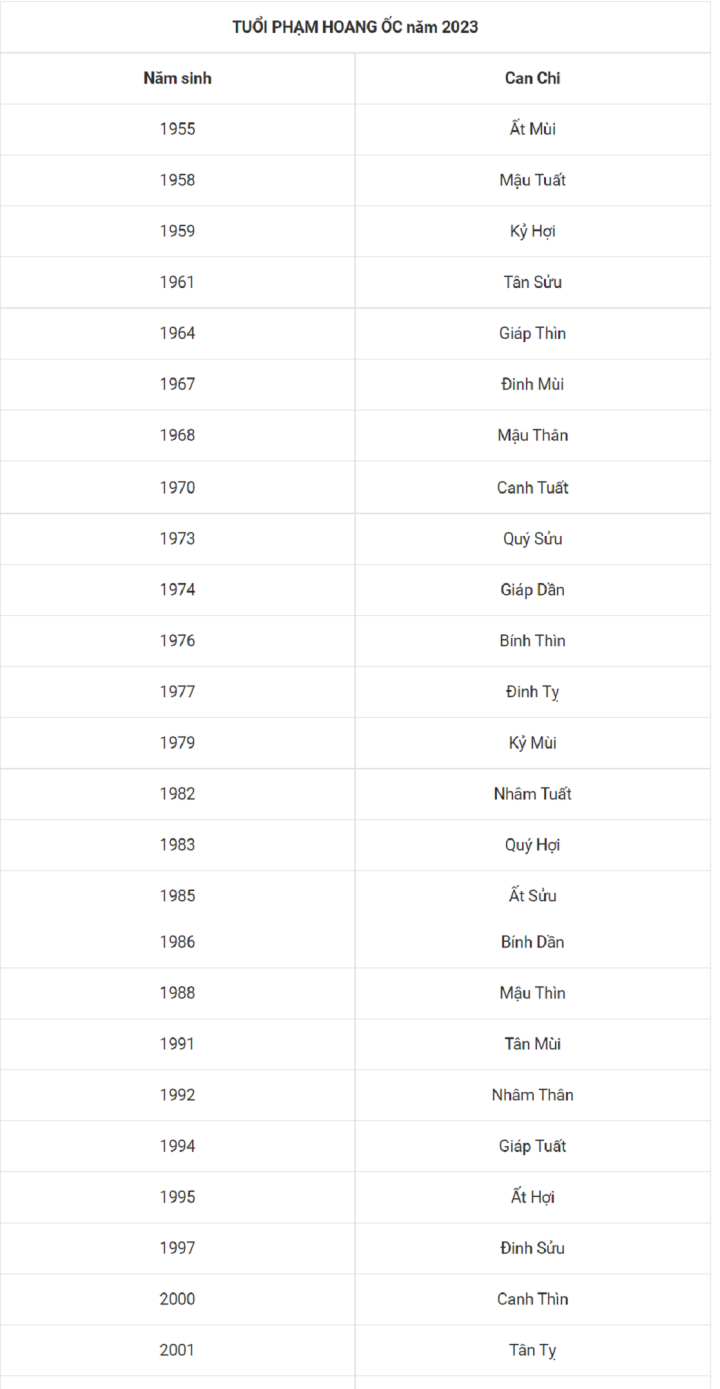This screenshot has width=720, height=1389.
Task: Select the year 1995 cell
Action: click(177, 1197)
